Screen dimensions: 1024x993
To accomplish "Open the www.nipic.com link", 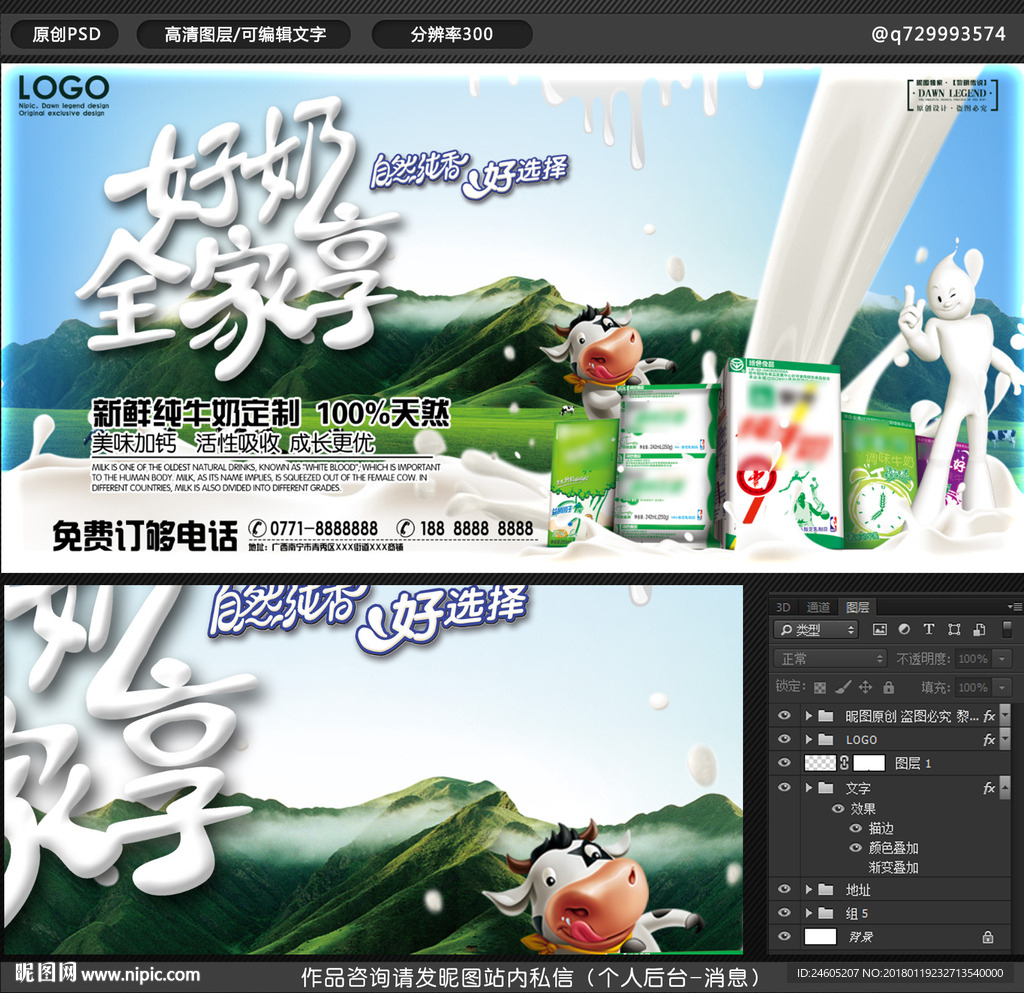I will coord(141,975).
